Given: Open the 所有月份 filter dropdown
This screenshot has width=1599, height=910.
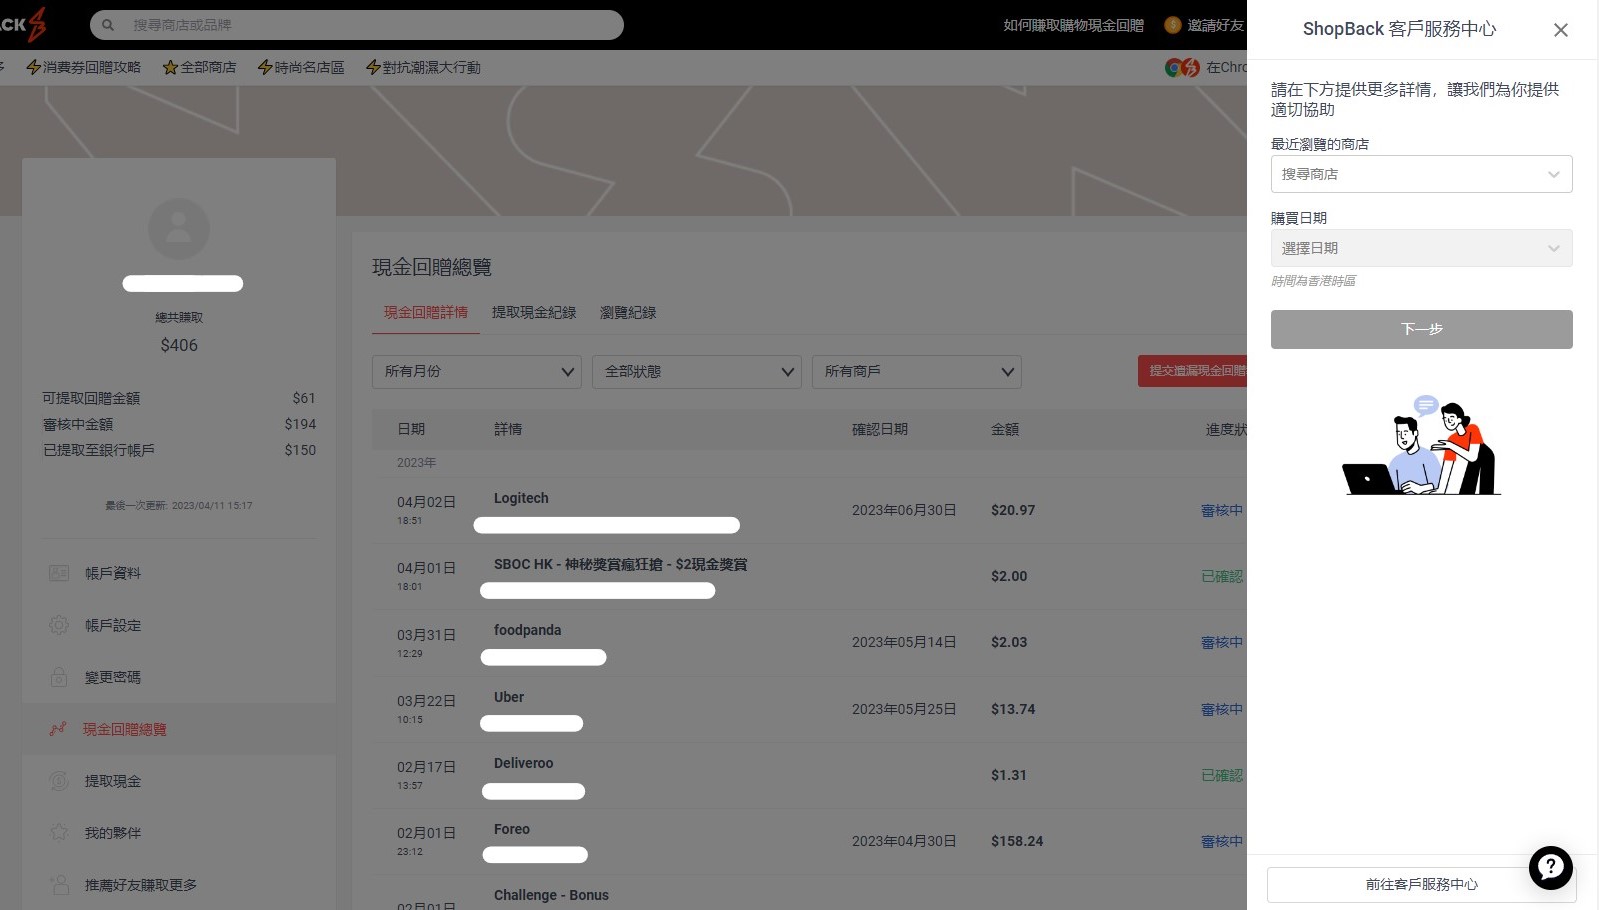Looking at the screenshot, I should pyautogui.click(x=476, y=371).
